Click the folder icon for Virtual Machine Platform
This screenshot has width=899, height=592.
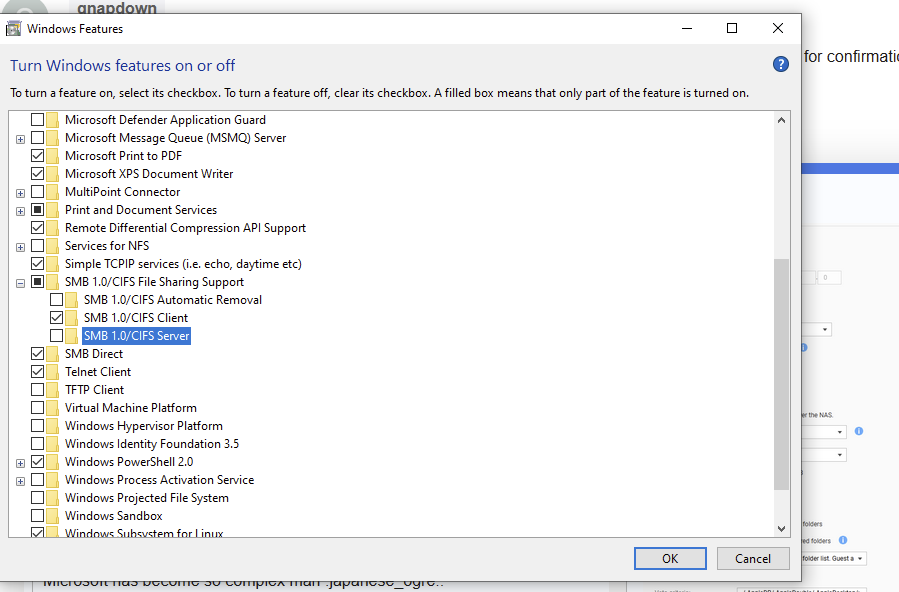tap(52, 408)
